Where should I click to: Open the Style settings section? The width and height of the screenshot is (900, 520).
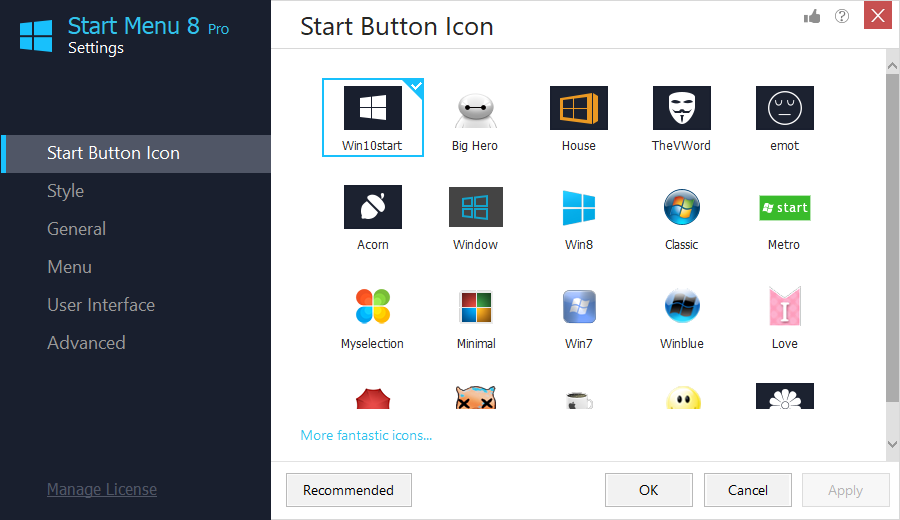click(x=66, y=191)
